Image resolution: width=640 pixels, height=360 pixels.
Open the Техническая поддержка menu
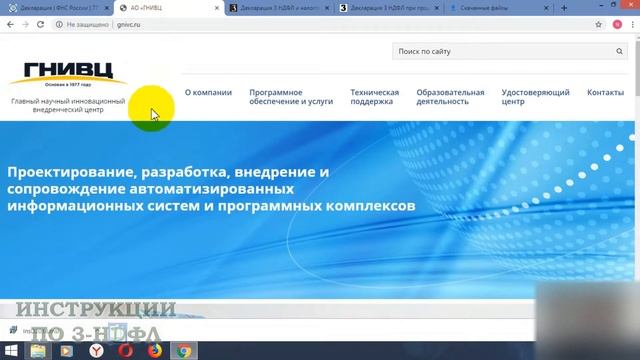tap(374, 97)
